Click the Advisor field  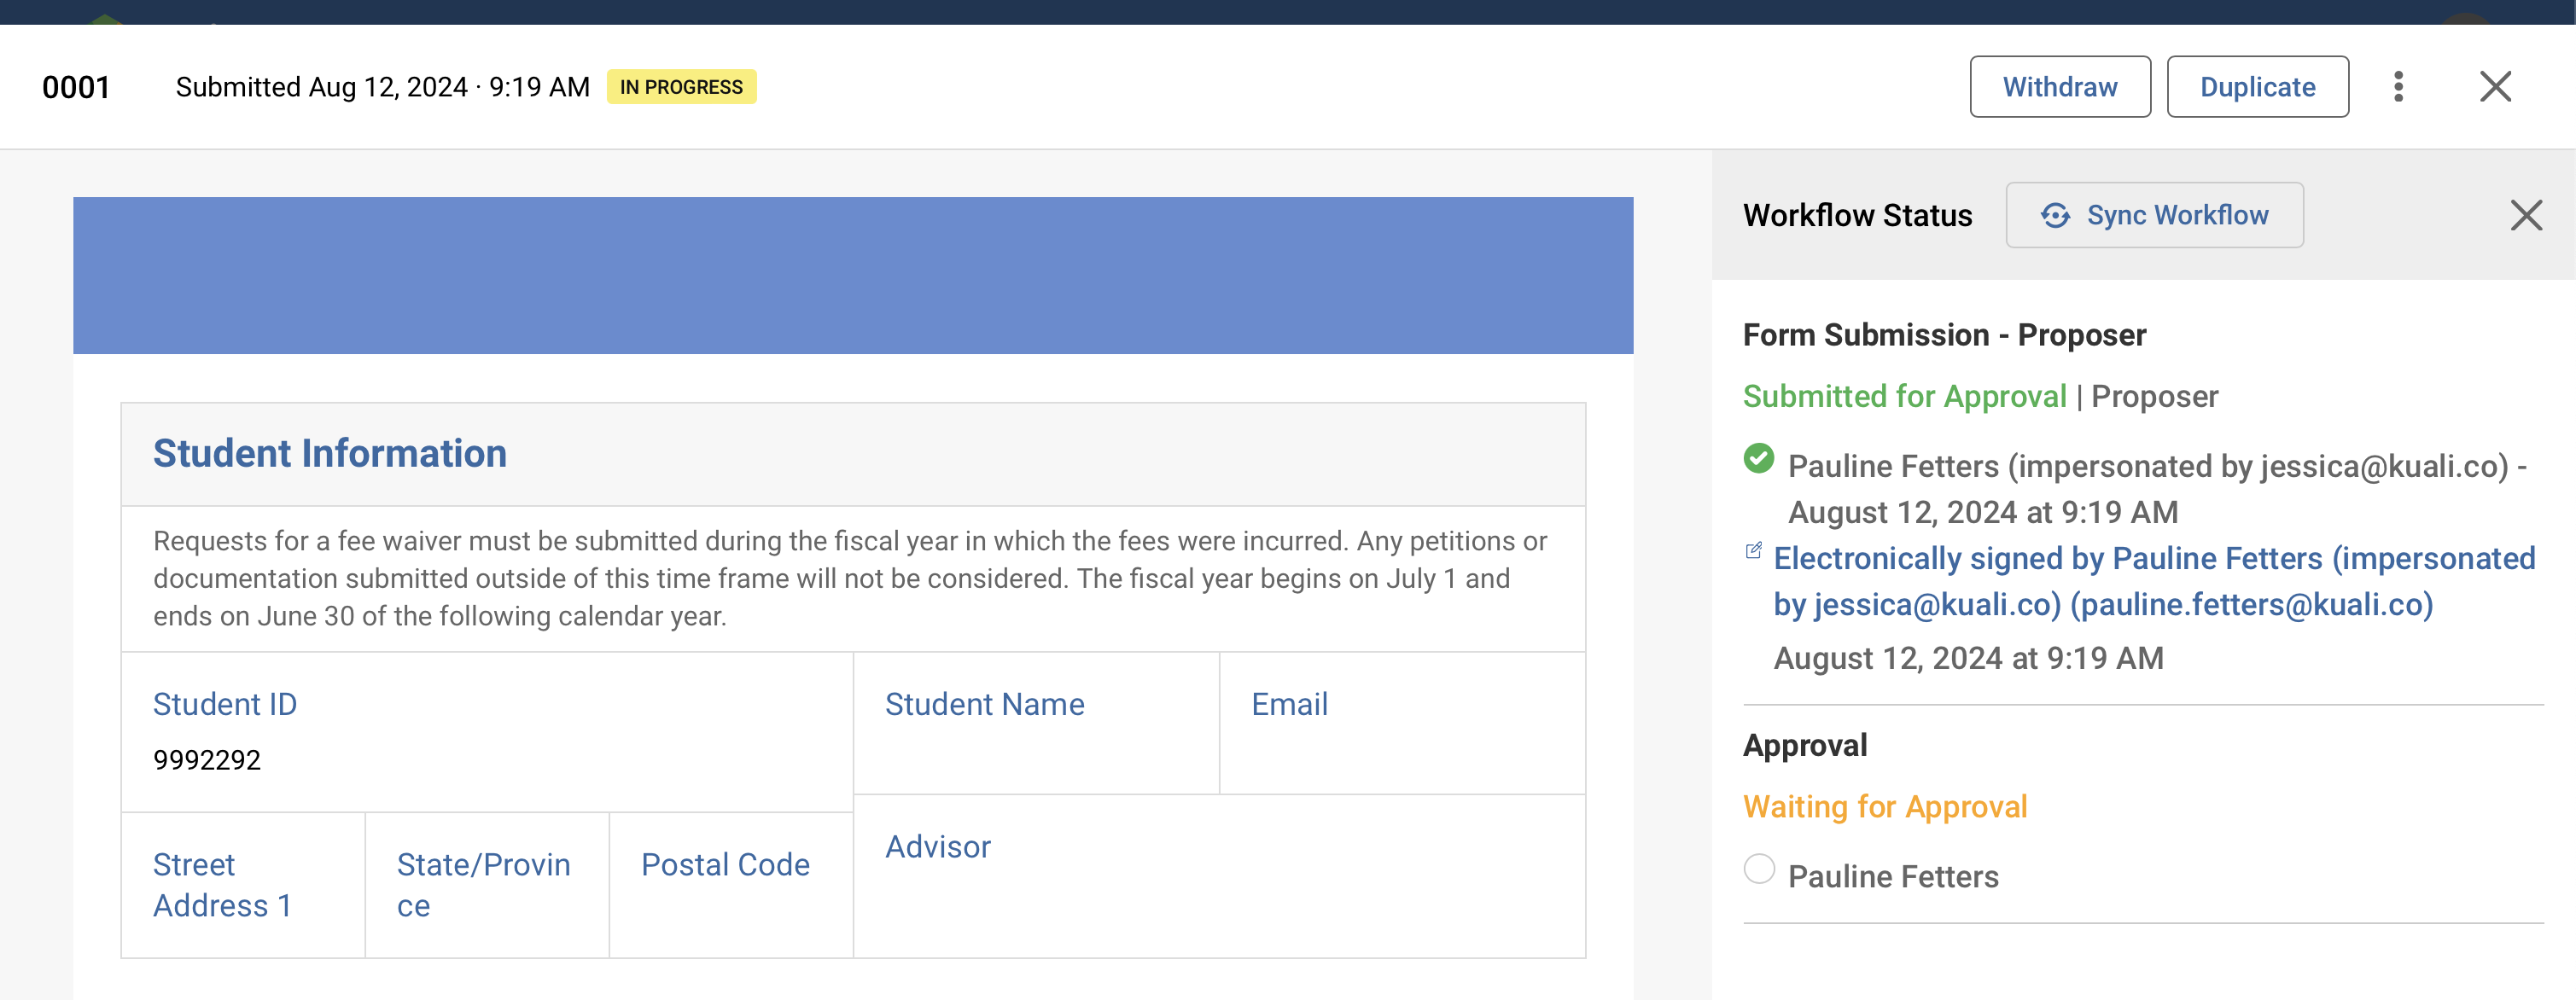point(936,846)
